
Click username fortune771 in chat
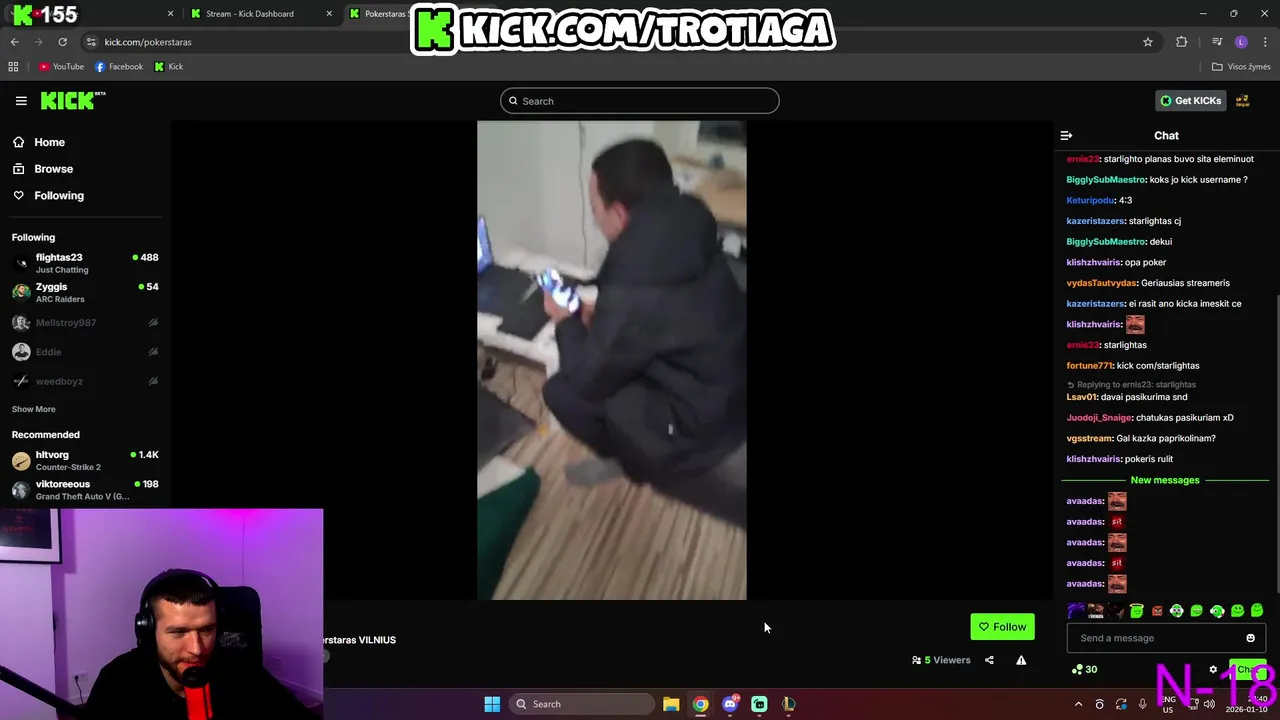click(1089, 366)
